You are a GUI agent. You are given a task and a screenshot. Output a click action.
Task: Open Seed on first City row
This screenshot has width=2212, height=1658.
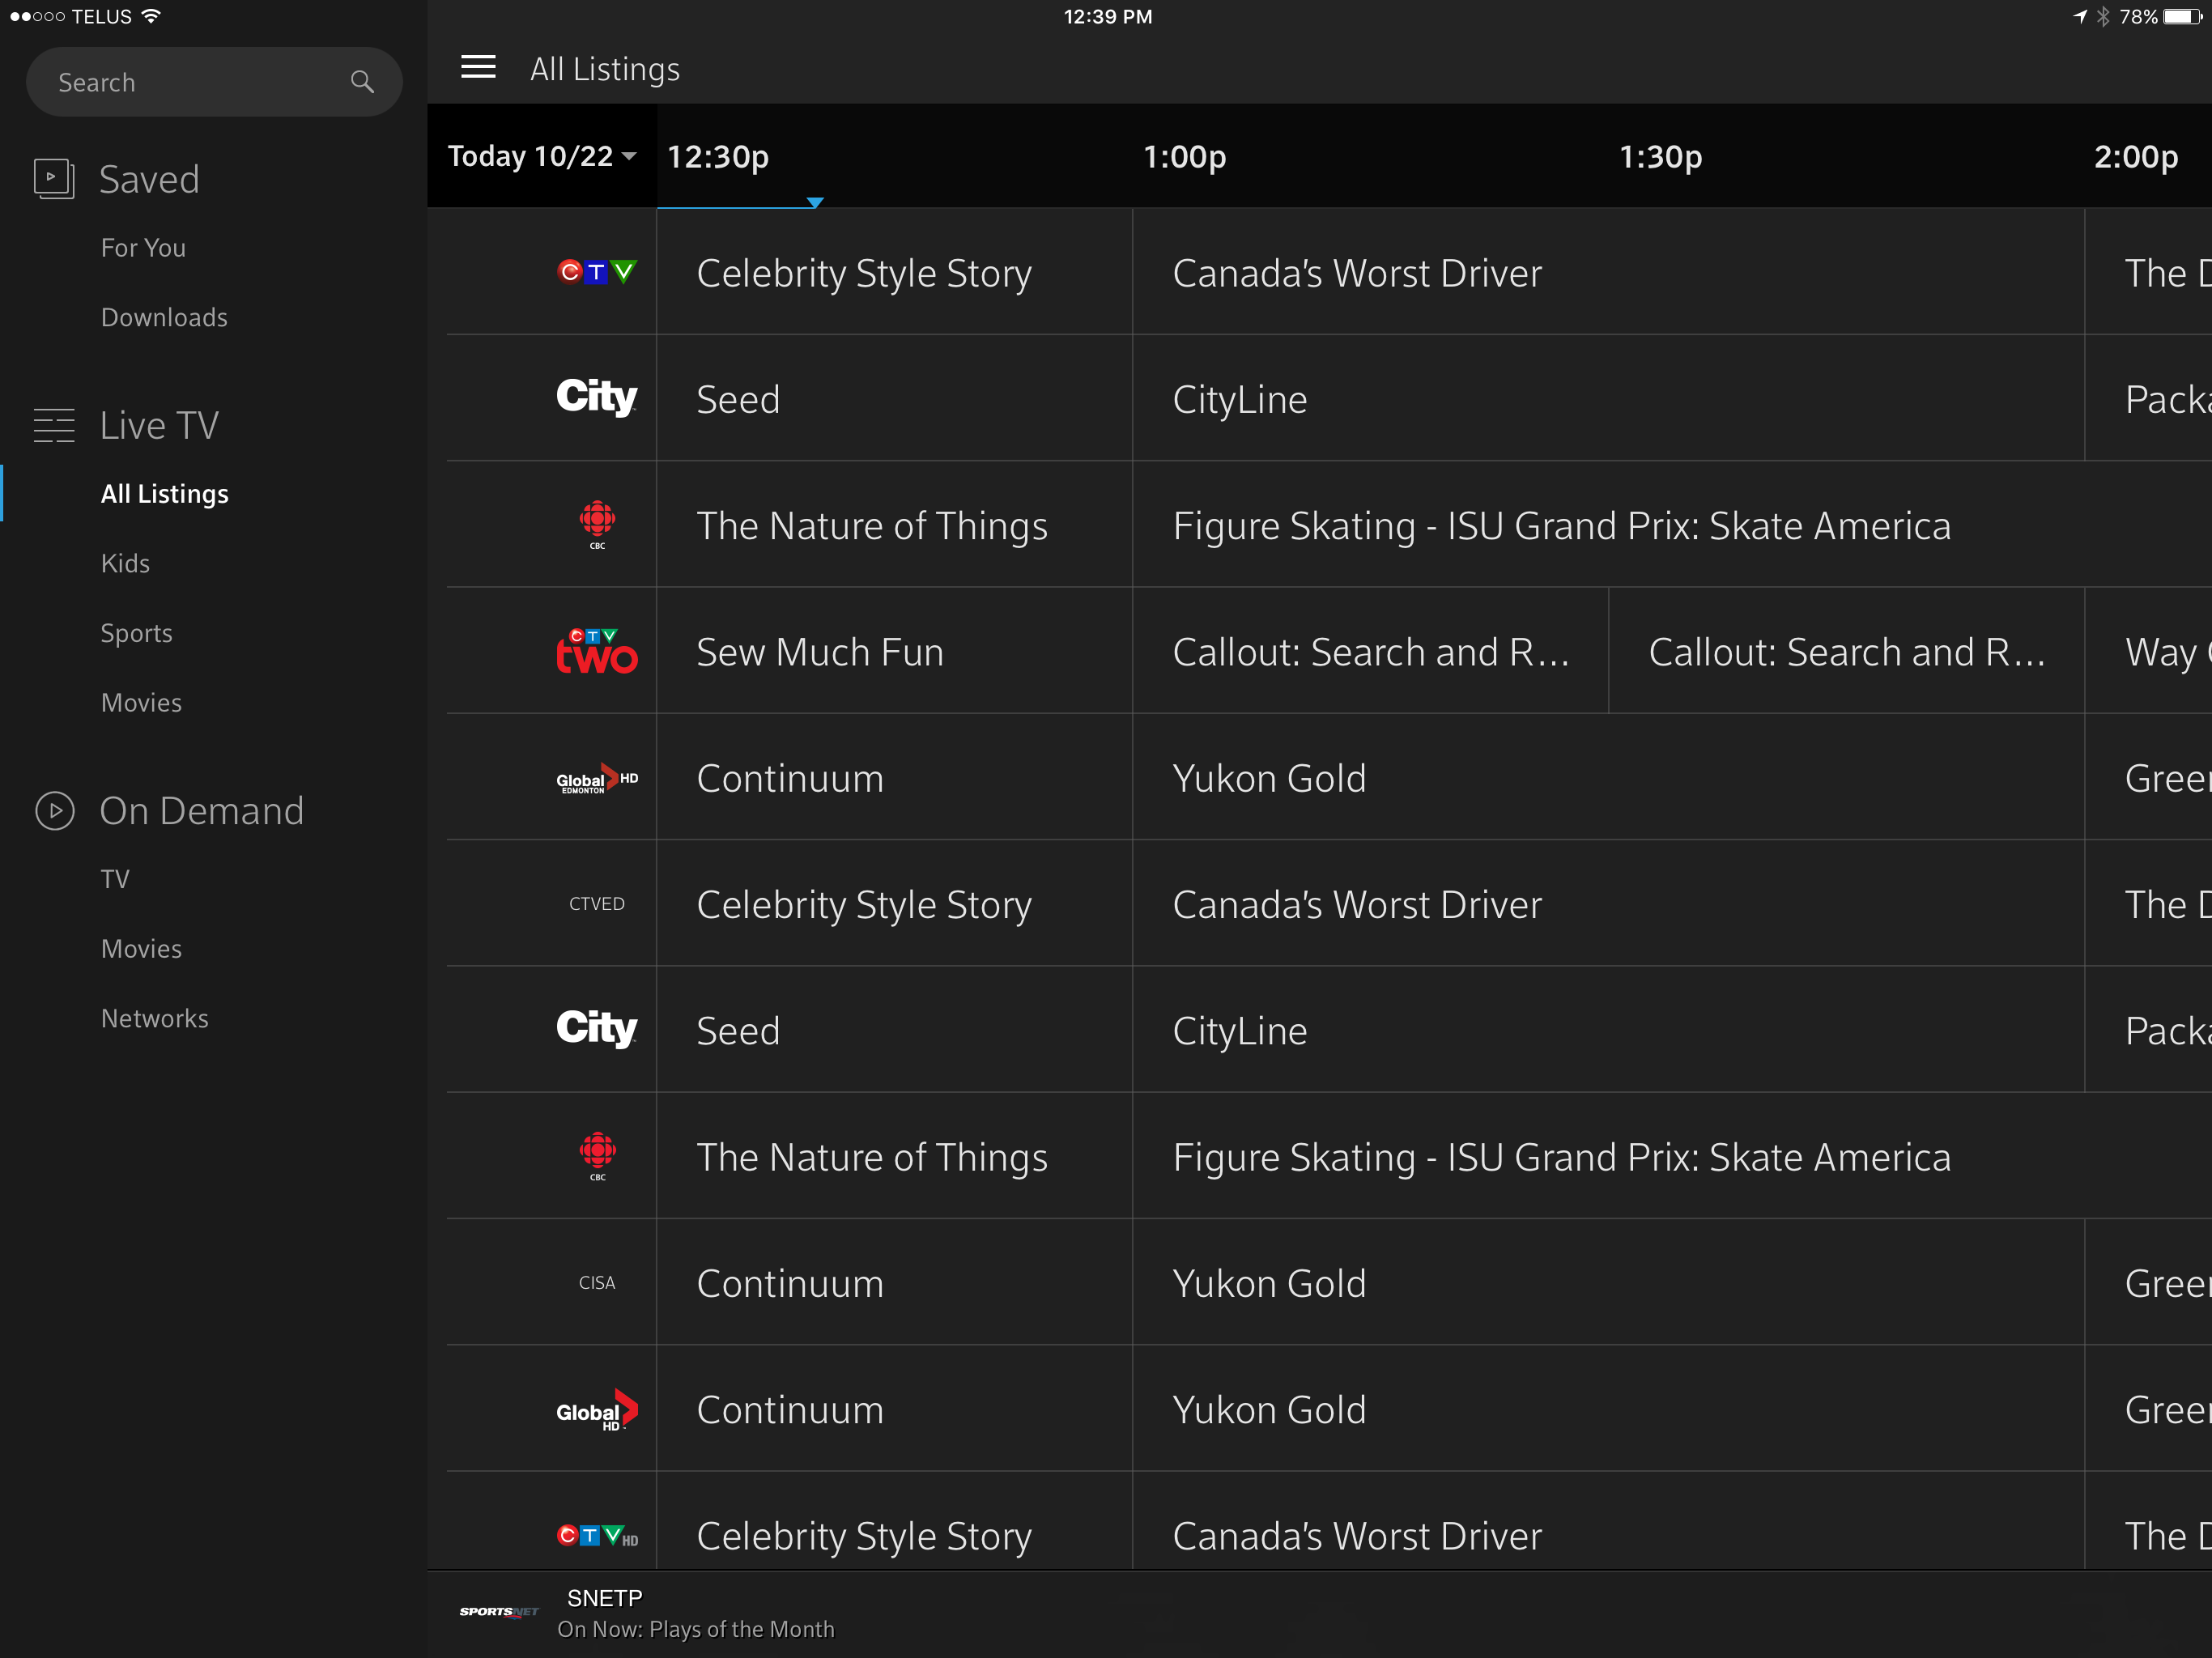(894, 398)
